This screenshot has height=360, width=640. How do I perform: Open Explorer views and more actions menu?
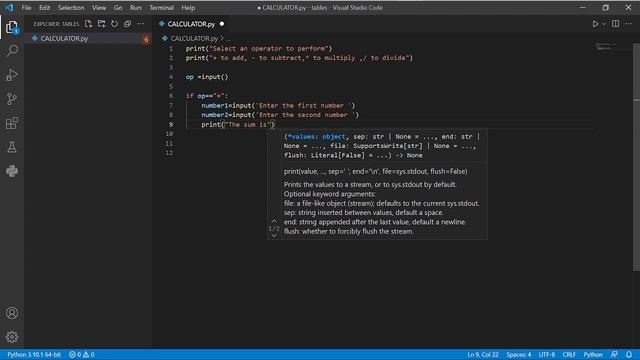click(x=140, y=24)
